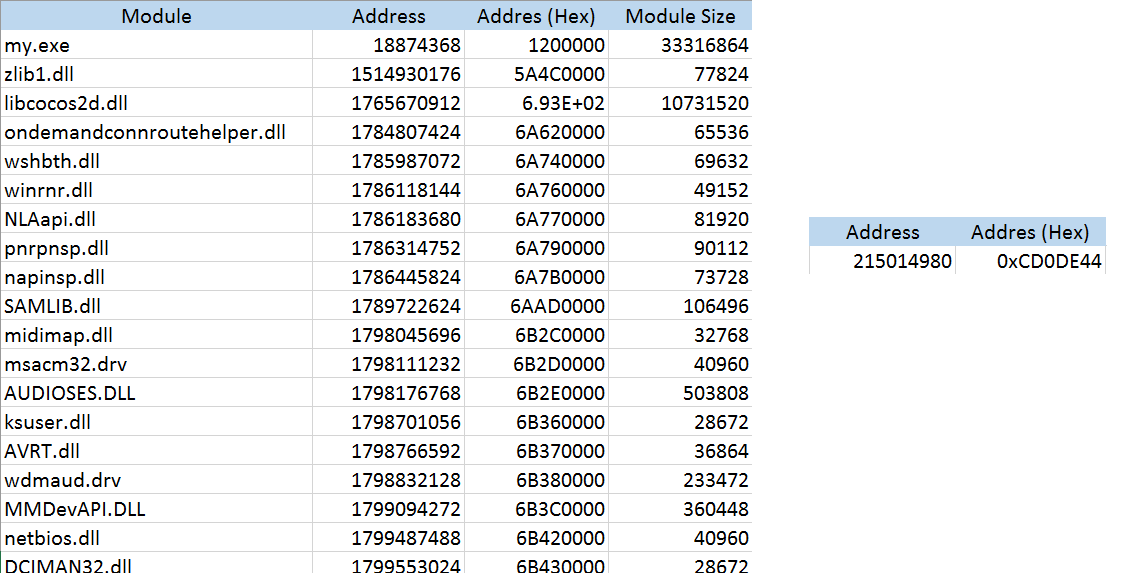Click Addres (Hex) header in small table

[x=1030, y=232]
